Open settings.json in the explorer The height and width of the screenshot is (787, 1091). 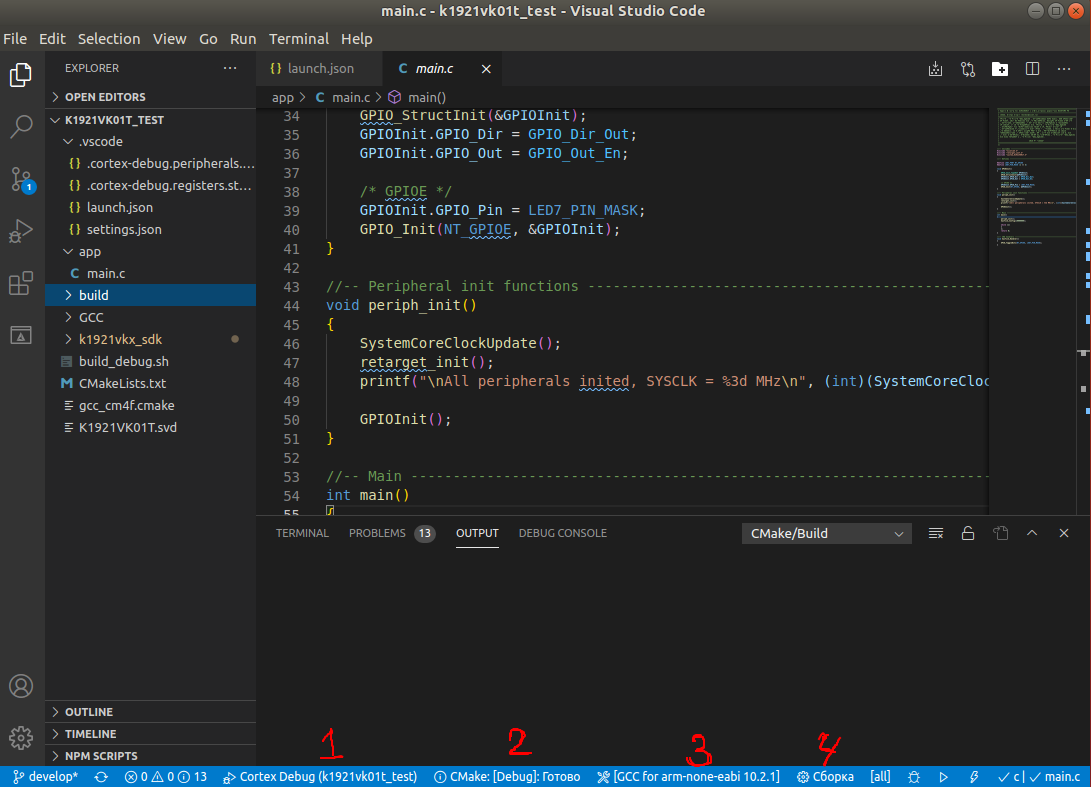tap(150, 229)
